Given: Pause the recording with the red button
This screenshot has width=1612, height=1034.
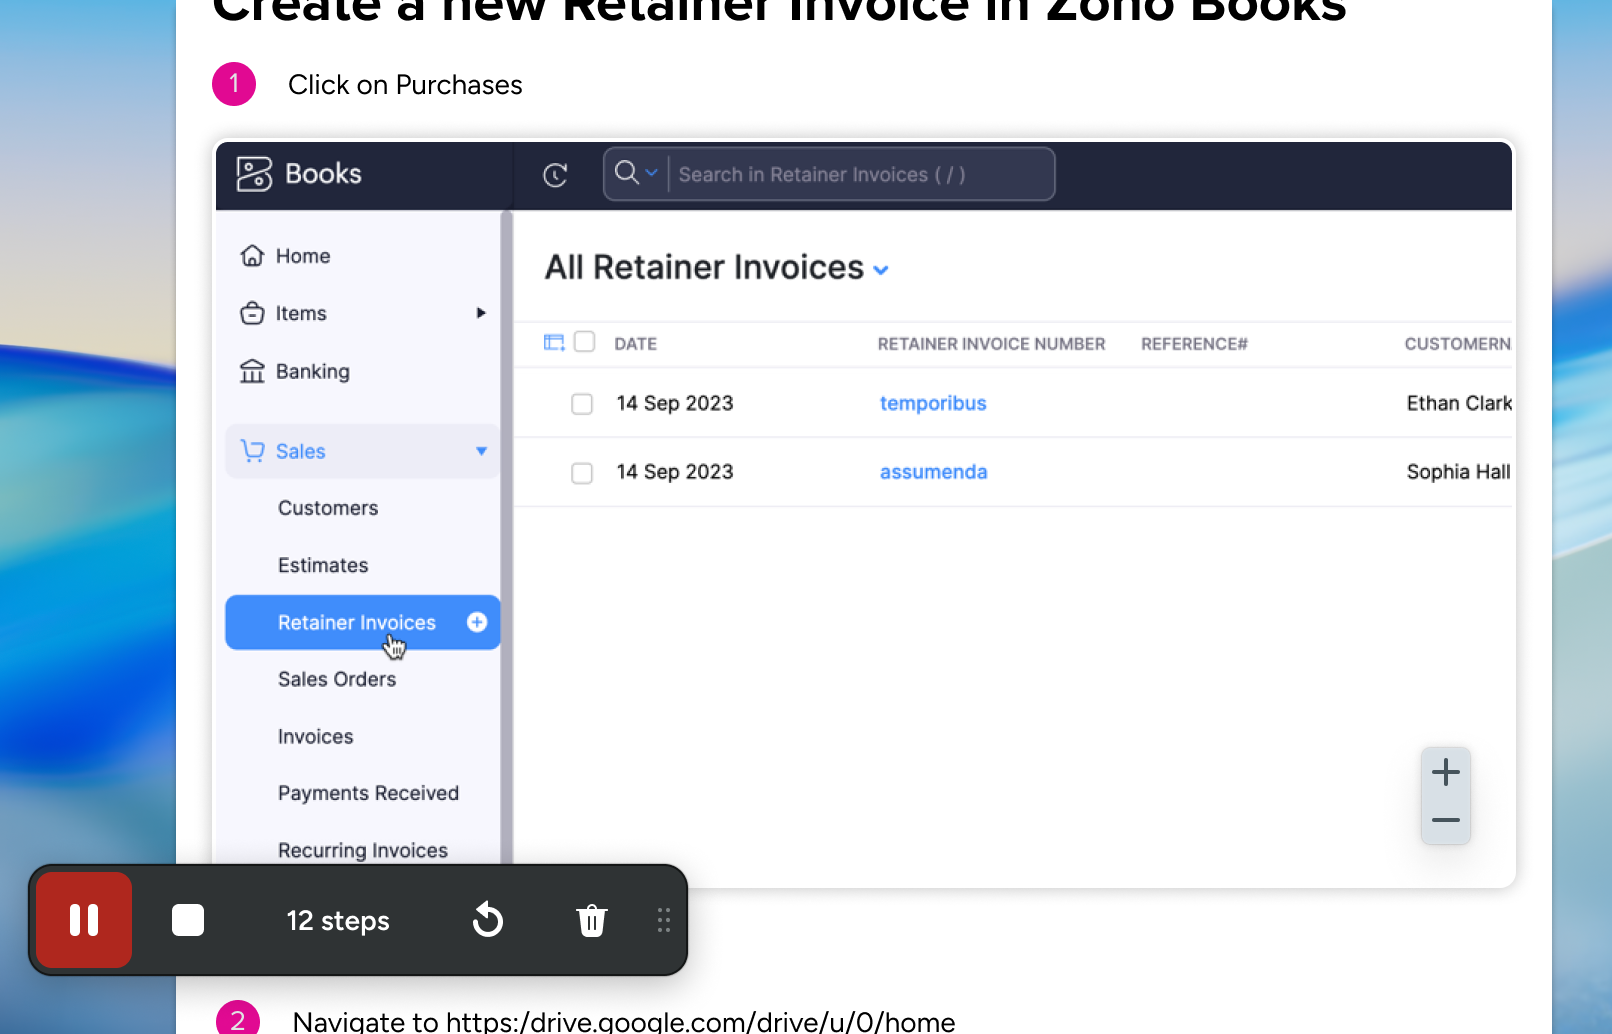Looking at the screenshot, I should [84, 920].
